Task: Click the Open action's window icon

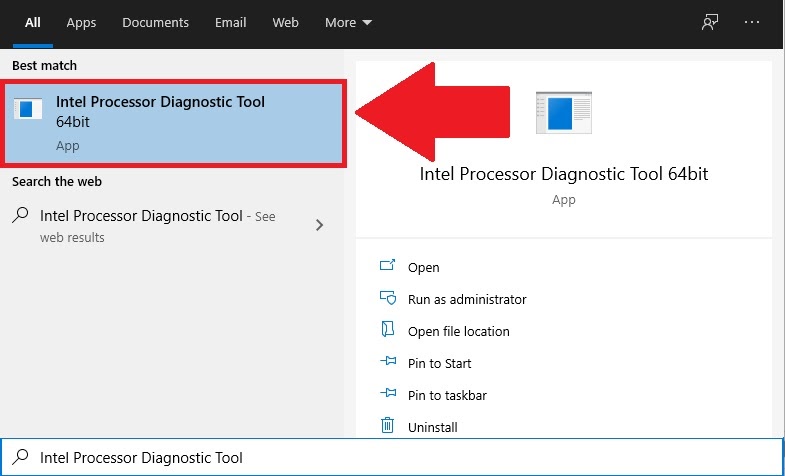Action: (387, 265)
